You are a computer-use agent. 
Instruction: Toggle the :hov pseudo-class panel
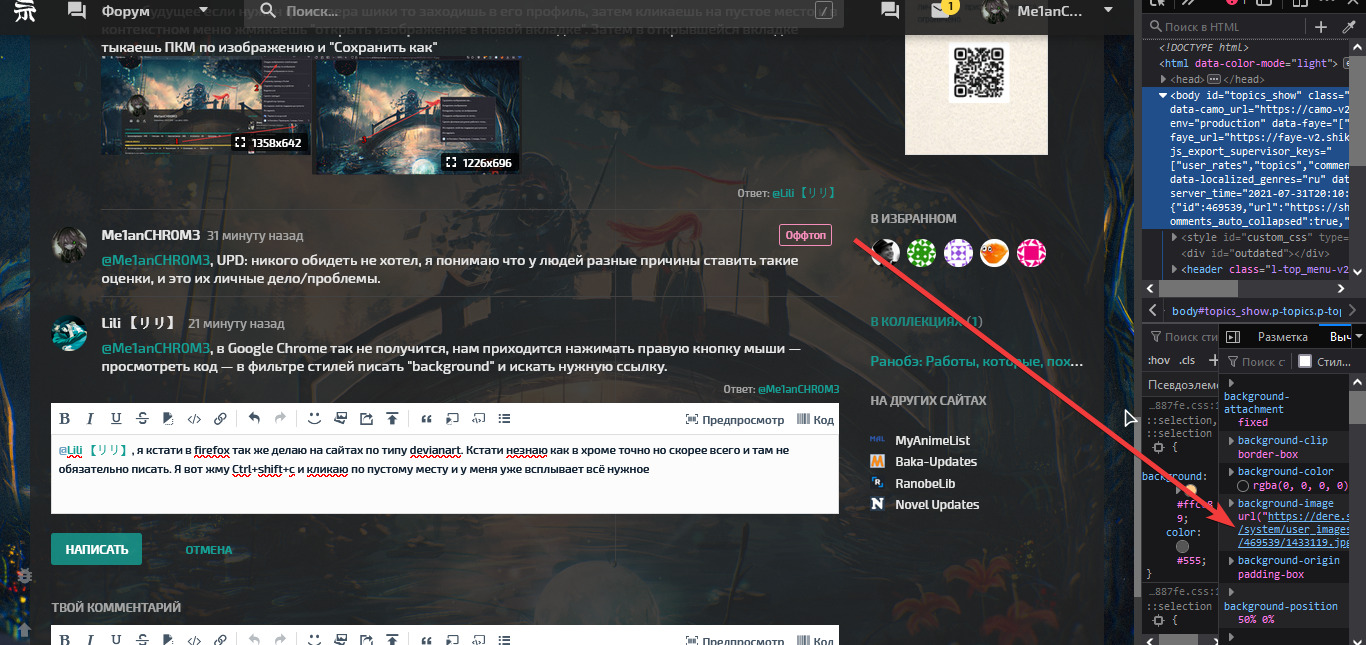click(x=1159, y=361)
